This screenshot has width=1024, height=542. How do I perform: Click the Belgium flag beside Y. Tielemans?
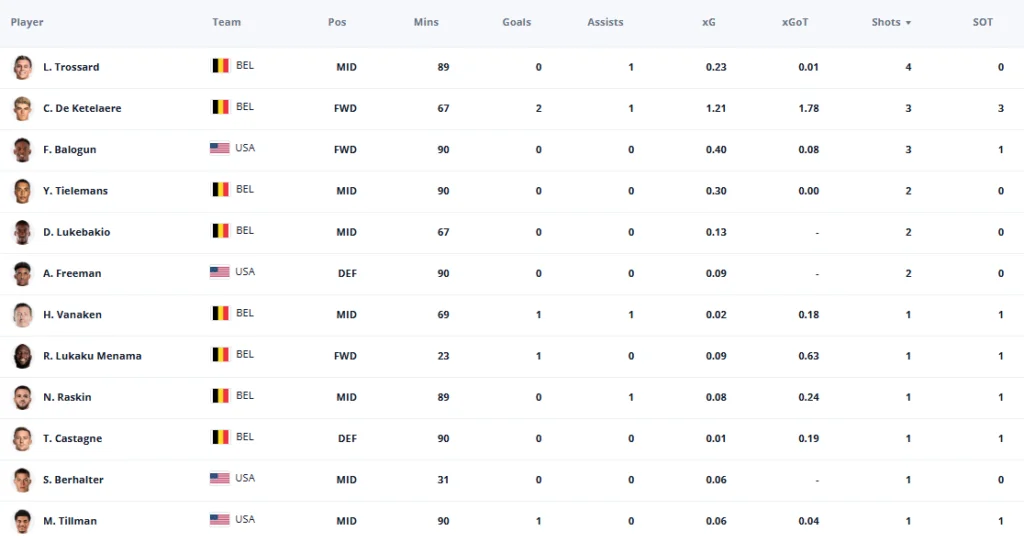tap(220, 189)
